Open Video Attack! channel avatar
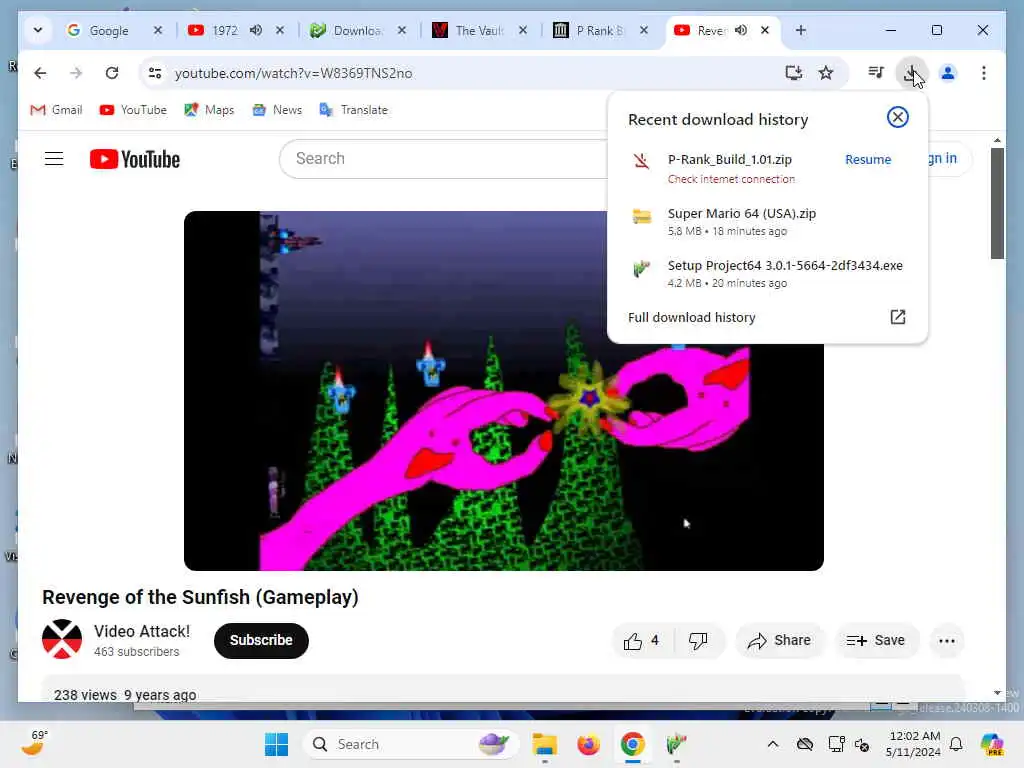 [x=62, y=639]
